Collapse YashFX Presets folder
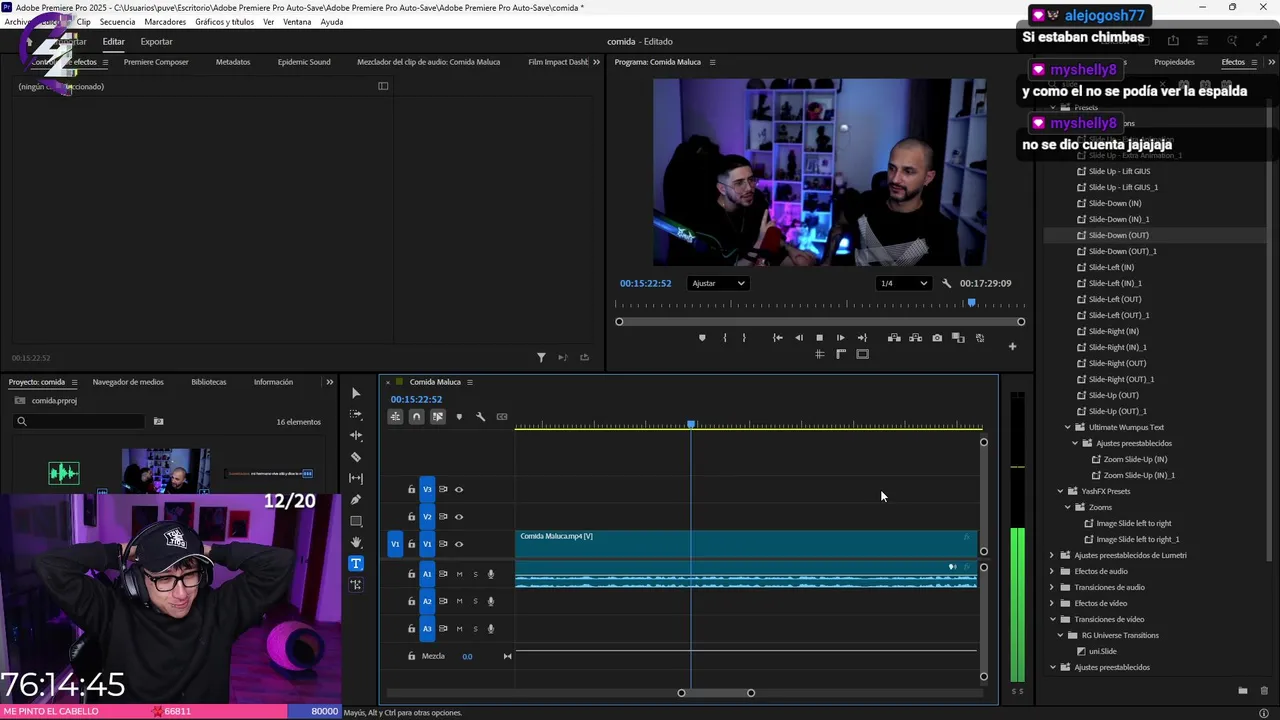The width and height of the screenshot is (1280, 720). pos(1060,491)
